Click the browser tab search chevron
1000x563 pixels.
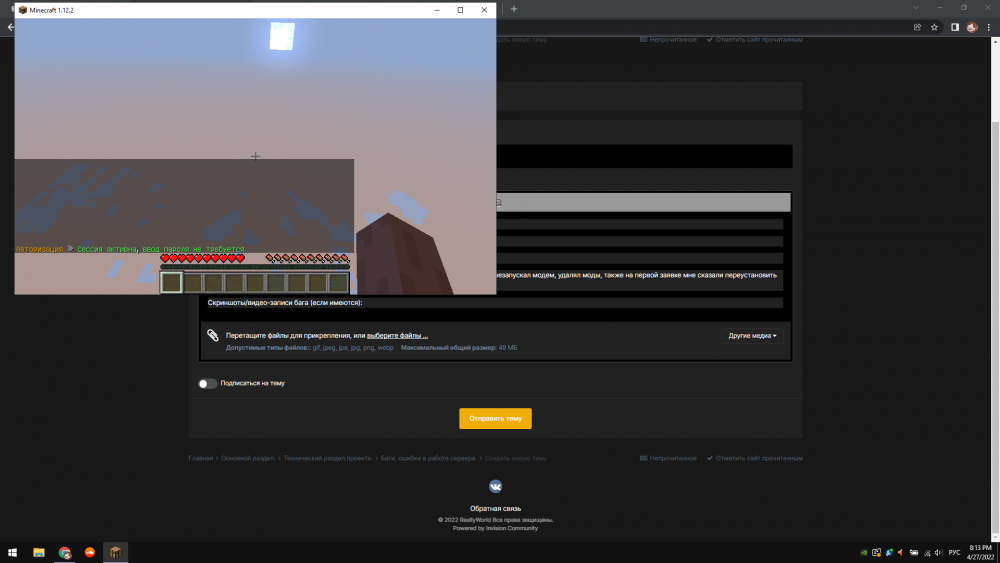point(916,8)
